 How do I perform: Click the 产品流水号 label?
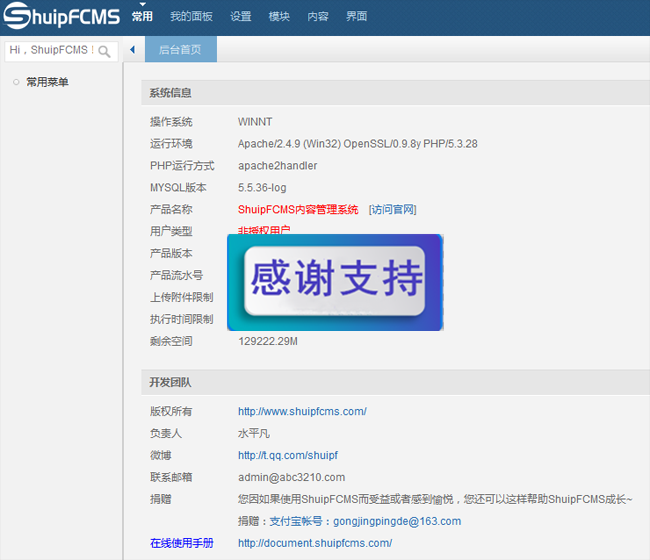tap(177, 275)
